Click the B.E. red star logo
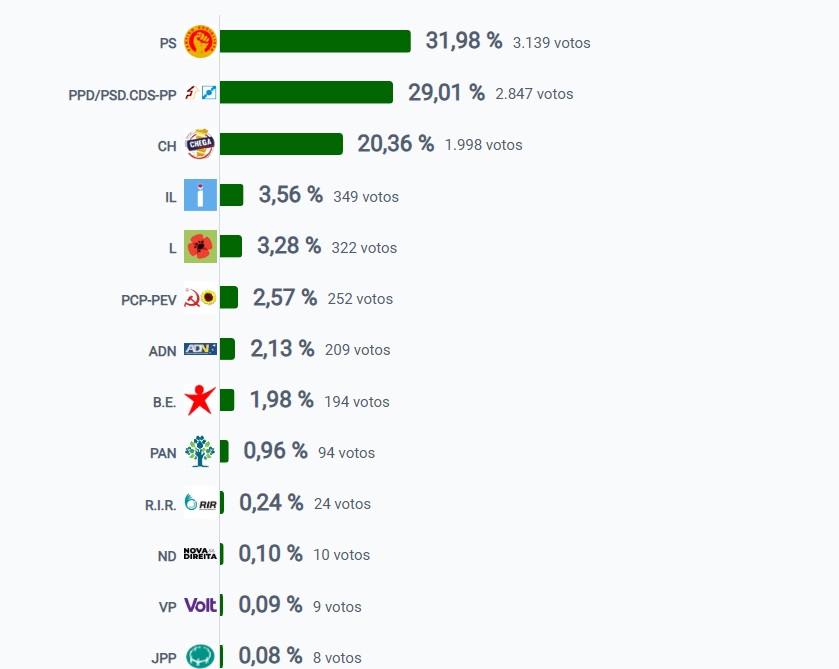839x669 pixels. tap(200, 400)
